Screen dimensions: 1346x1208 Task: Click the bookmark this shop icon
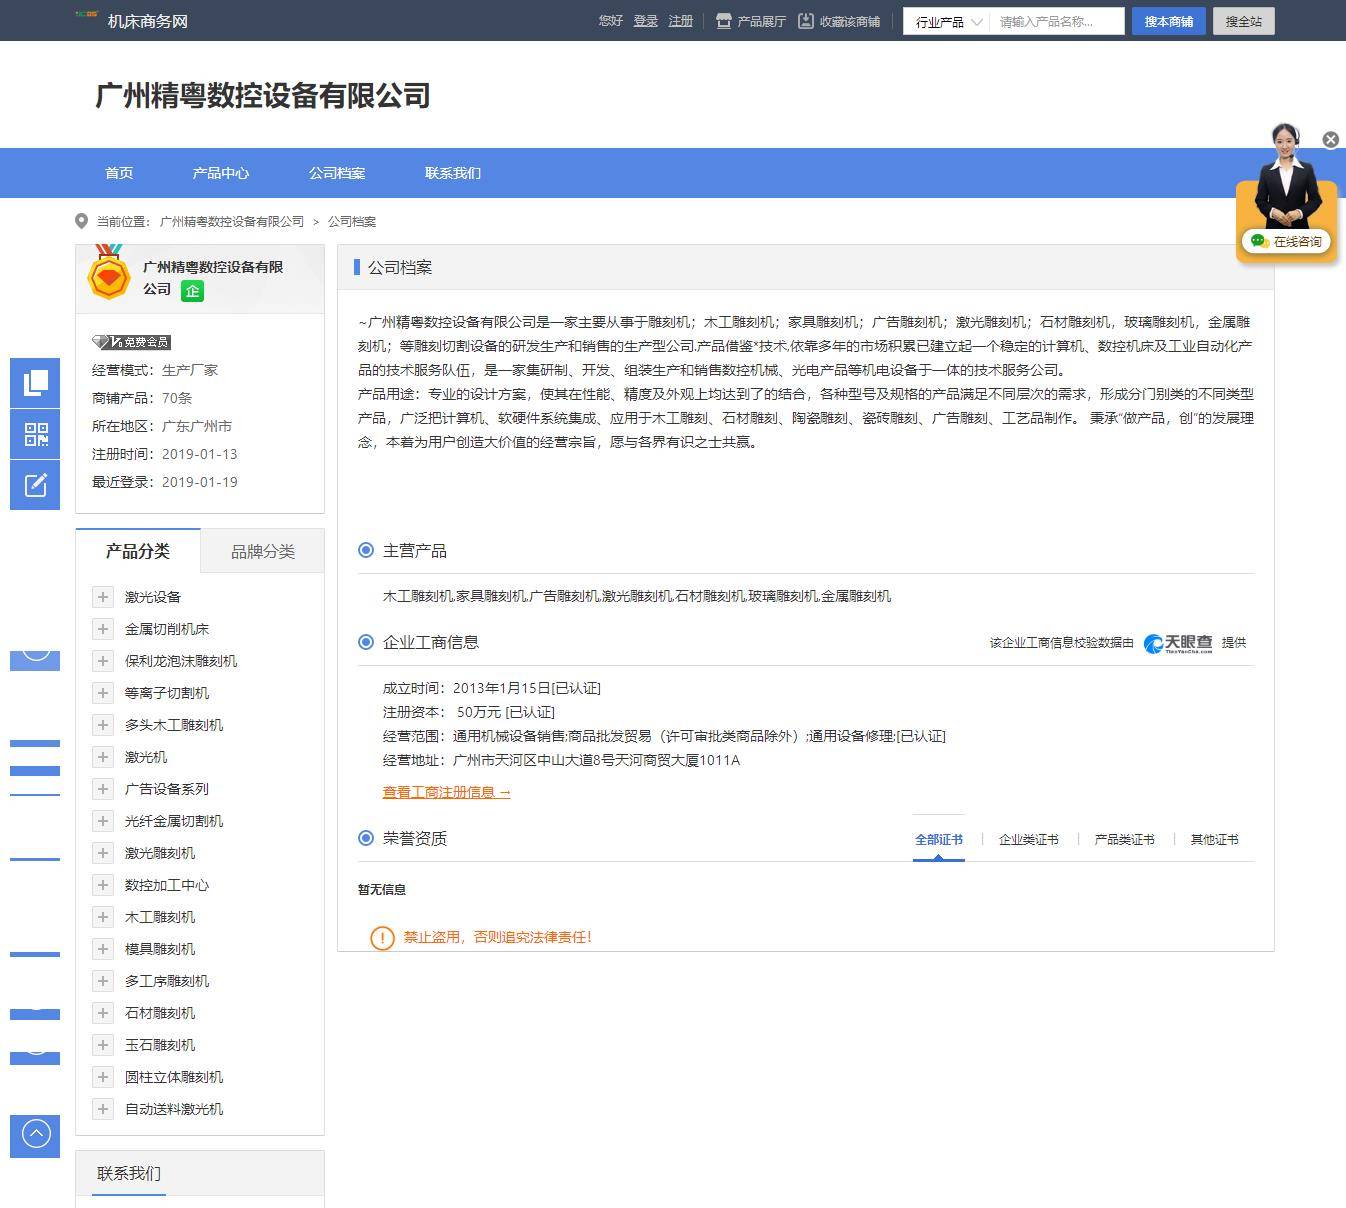(806, 21)
